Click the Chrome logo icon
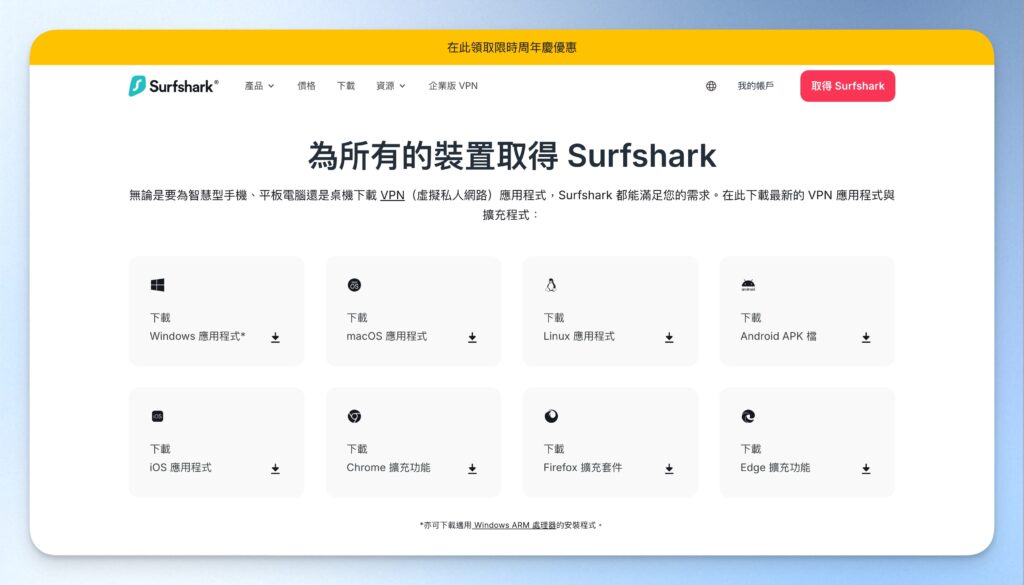The height and width of the screenshot is (585, 1024). [354, 416]
